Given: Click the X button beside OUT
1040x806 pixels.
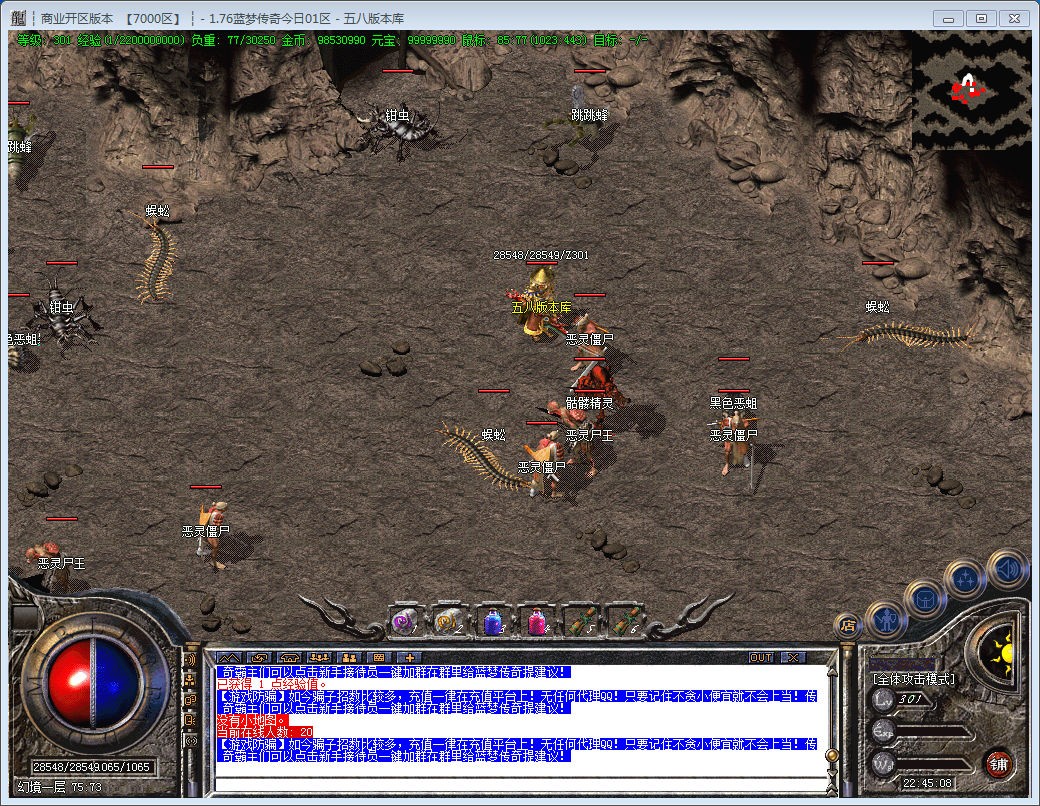Looking at the screenshot, I should (x=793, y=657).
